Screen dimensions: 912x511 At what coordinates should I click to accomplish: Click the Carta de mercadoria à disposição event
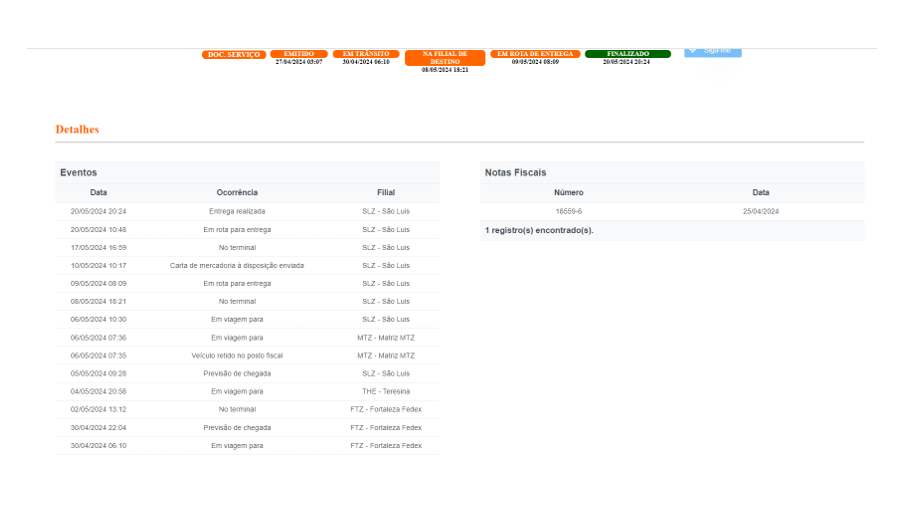click(x=237, y=265)
